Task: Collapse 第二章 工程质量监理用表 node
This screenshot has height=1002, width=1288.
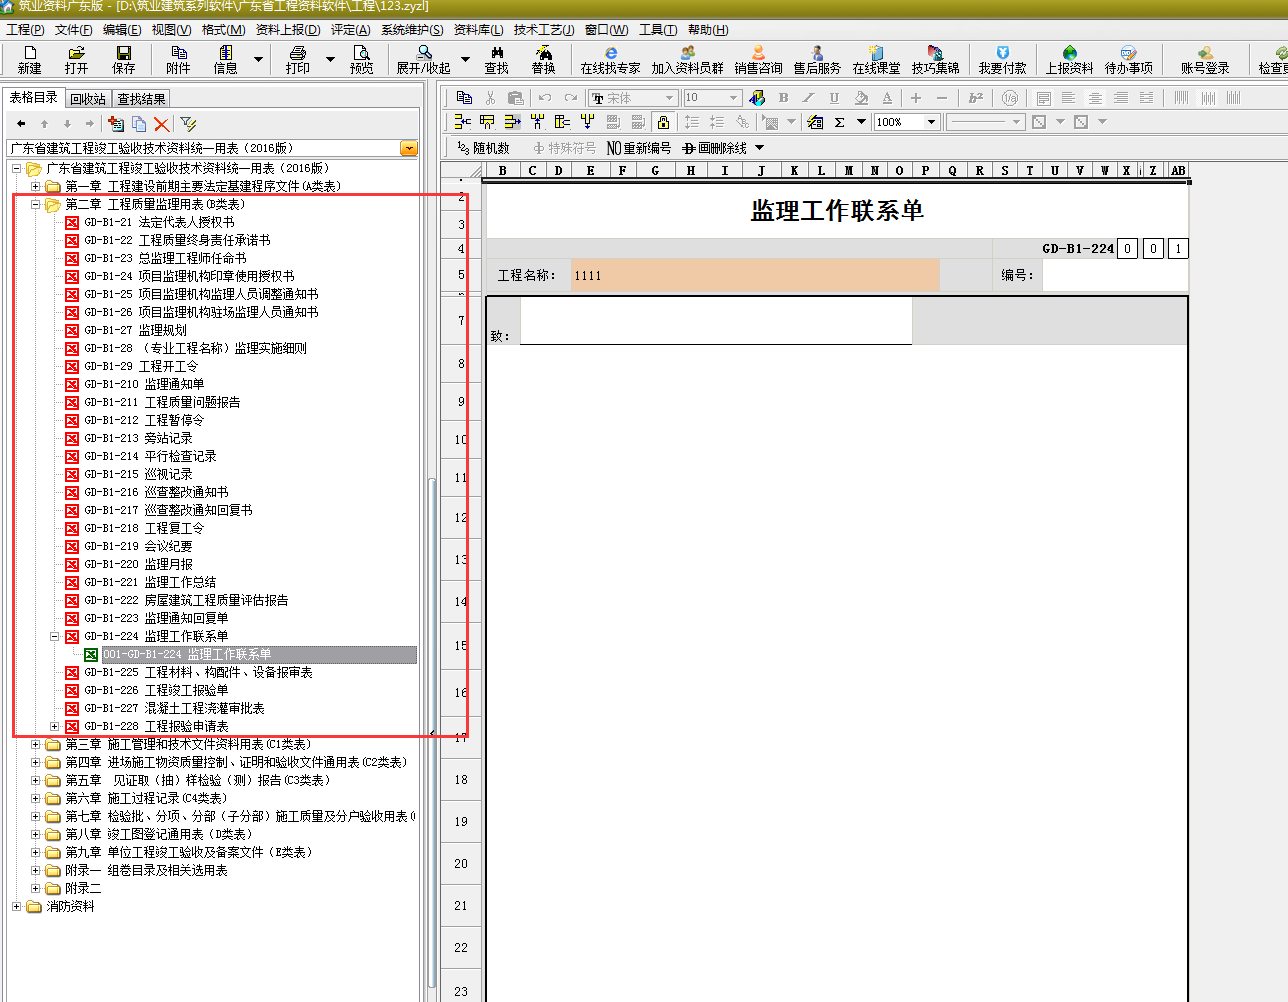Action: tap(35, 204)
